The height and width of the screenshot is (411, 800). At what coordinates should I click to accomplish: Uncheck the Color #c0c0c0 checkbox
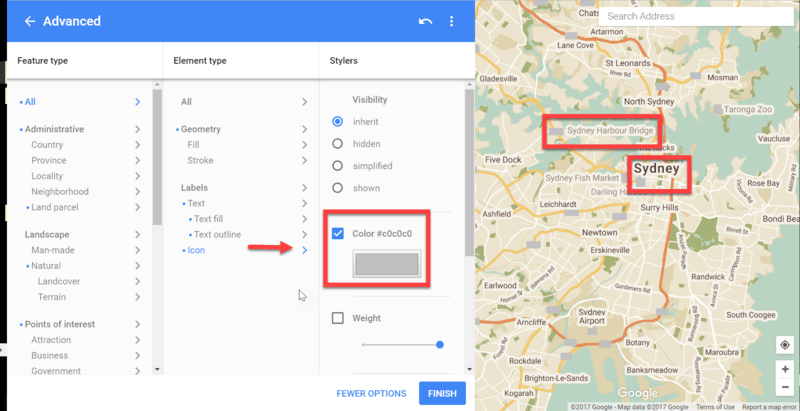coord(337,234)
